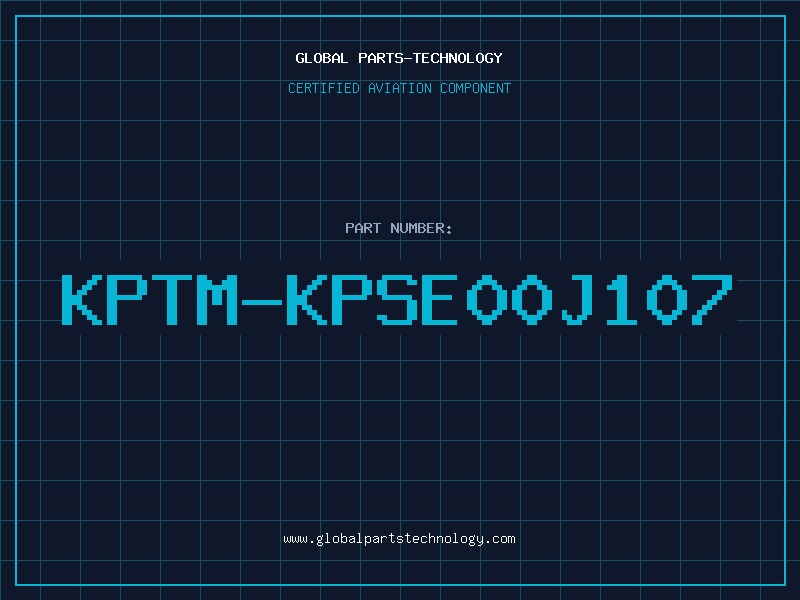Click the letter J in the part number
This screenshot has width=800, height=600.
point(578,299)
